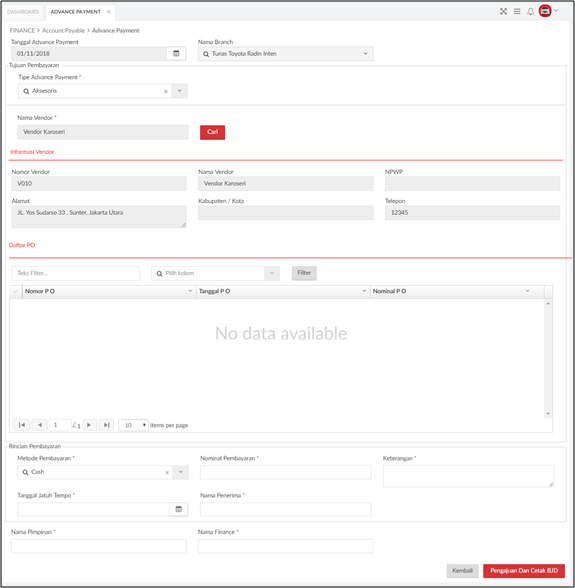
Task: Clear the Cash payment method selection
Action: [167, 472]
